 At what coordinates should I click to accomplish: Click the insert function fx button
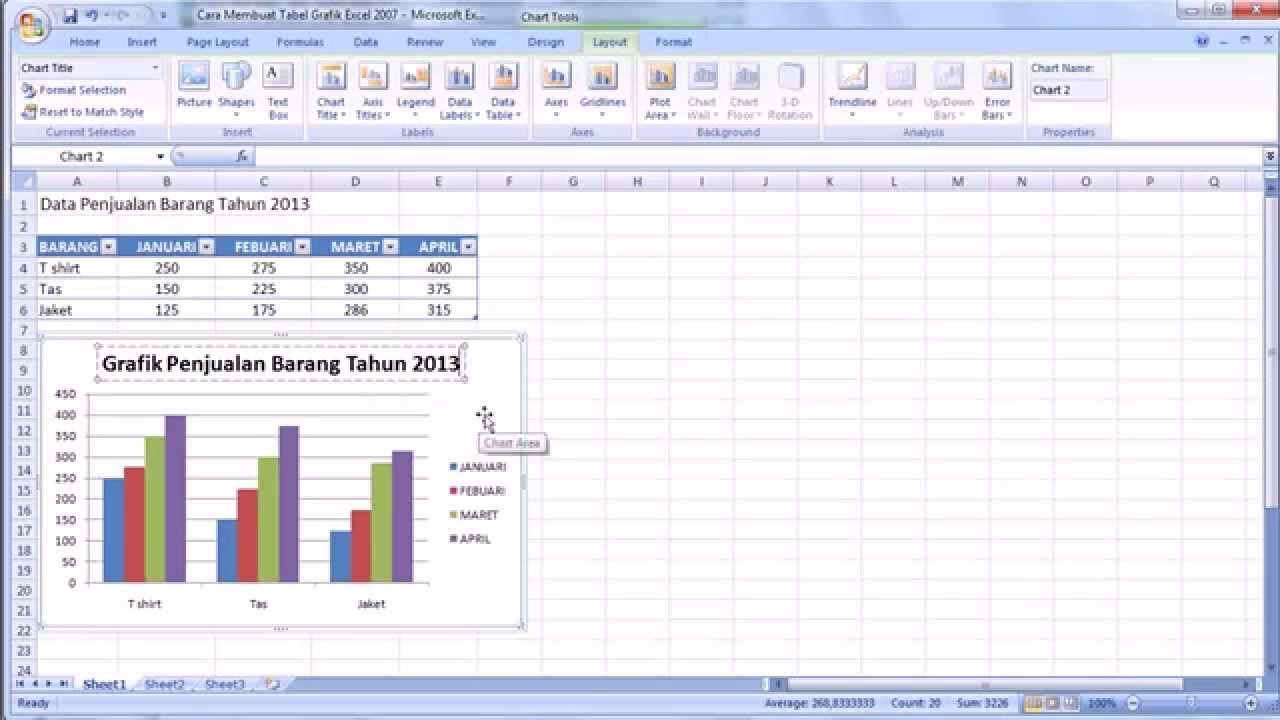click(x=242, y=157)
